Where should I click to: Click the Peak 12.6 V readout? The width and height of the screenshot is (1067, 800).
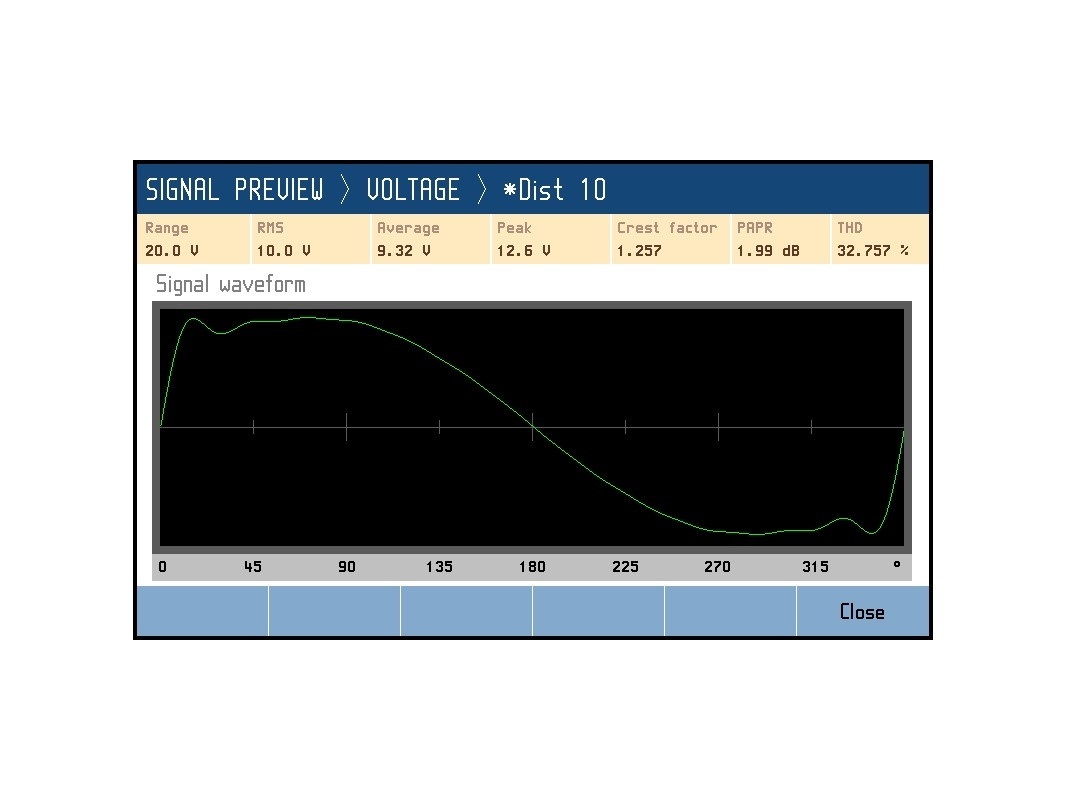pos(550,239)
